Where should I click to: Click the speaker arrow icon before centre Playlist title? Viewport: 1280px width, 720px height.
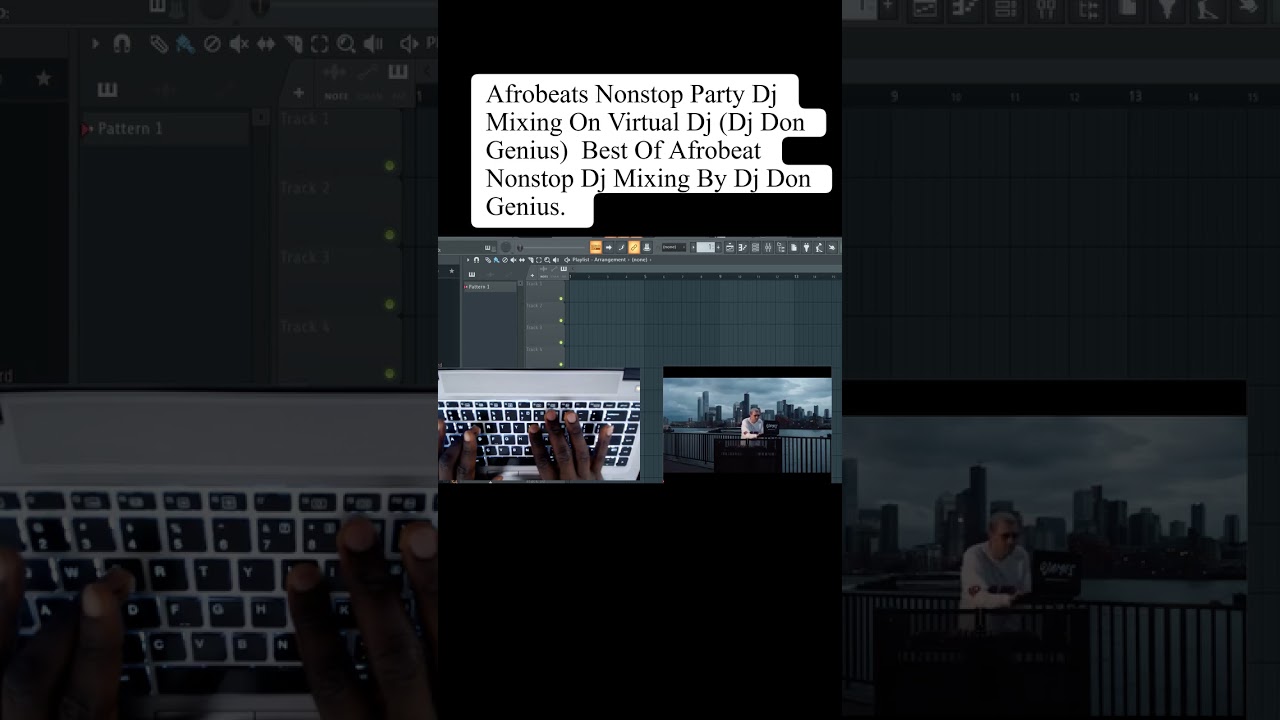(x=567, y=260)
